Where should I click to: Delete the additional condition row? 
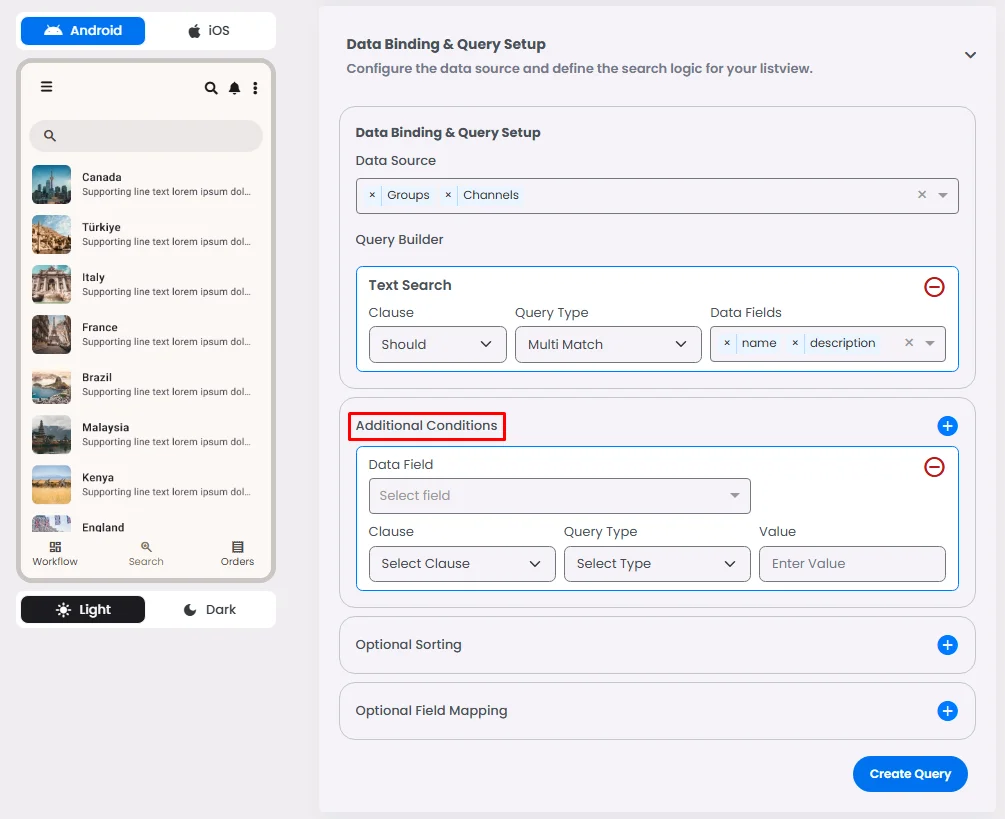click(x=933, y=467)
